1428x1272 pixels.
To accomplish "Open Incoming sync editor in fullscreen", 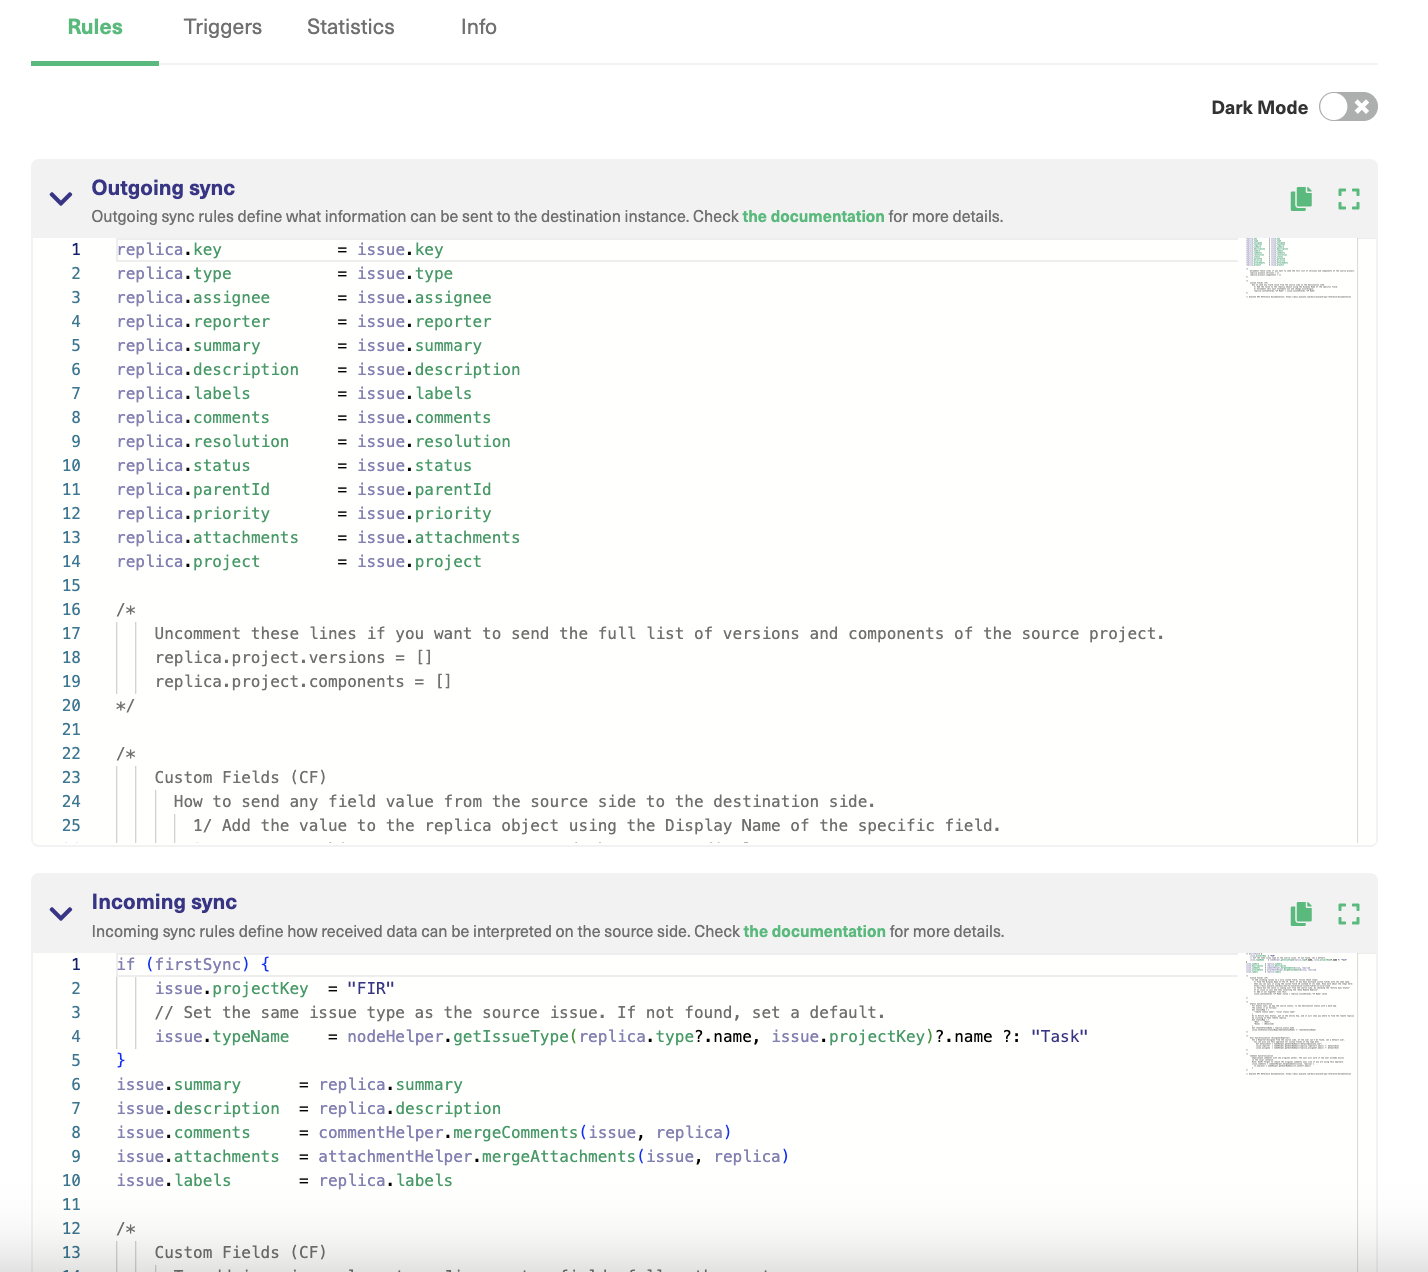I will coord(1348,913).
